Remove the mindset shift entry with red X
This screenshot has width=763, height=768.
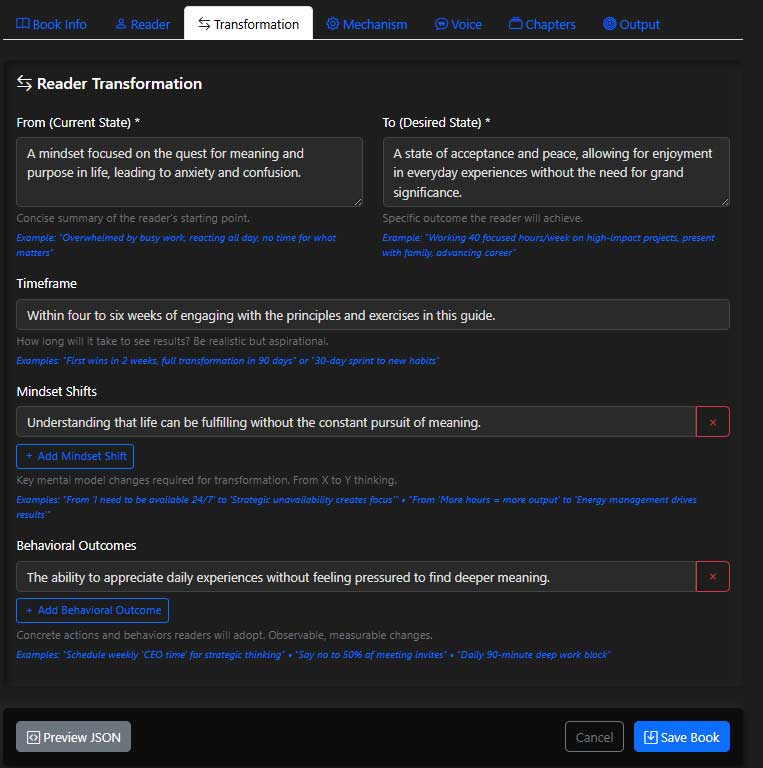pos(712,422)
